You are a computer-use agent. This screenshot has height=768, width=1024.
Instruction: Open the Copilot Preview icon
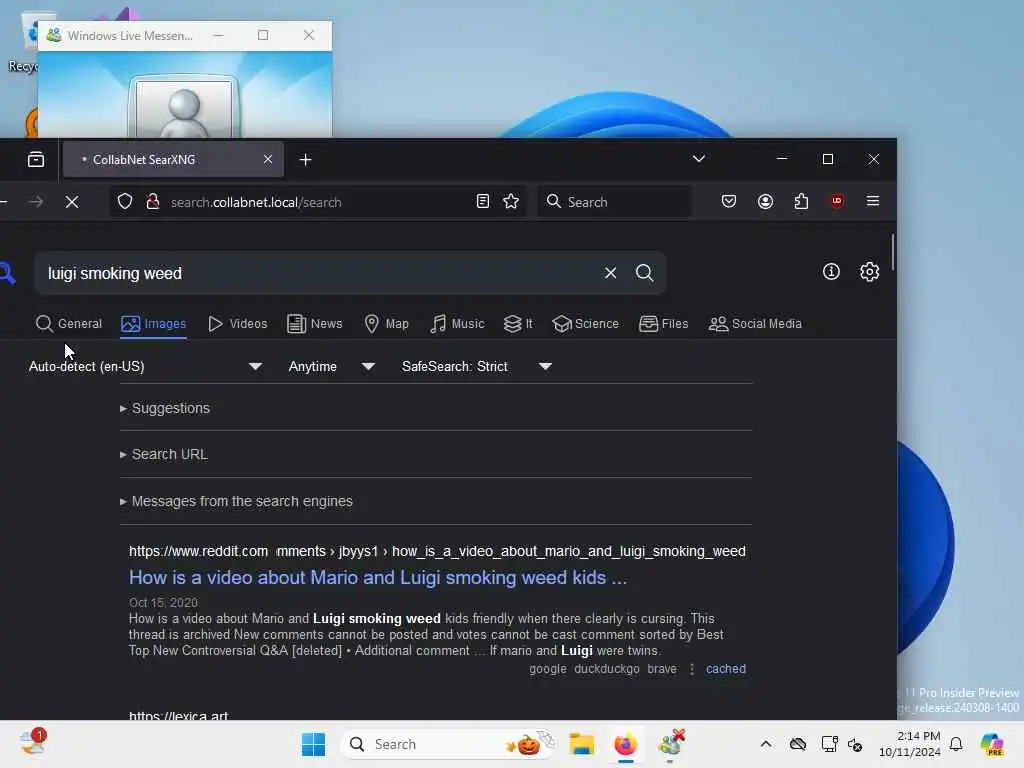point(992,744)
